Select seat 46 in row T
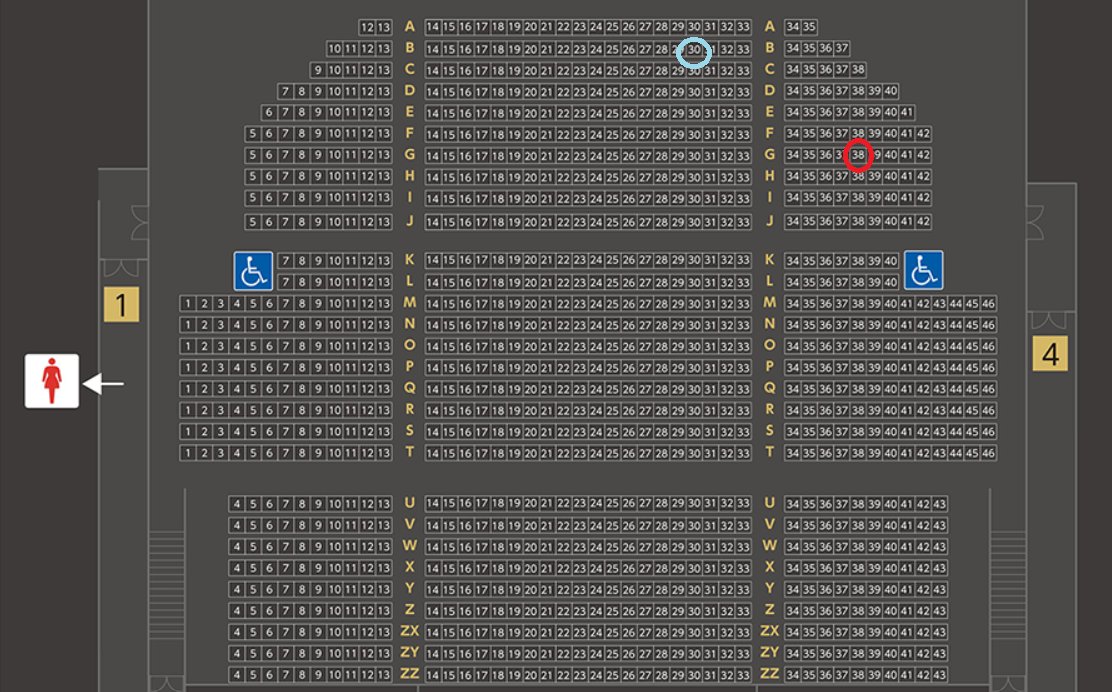This screenshot has width=1112, height=692. [x=989, y=452]
